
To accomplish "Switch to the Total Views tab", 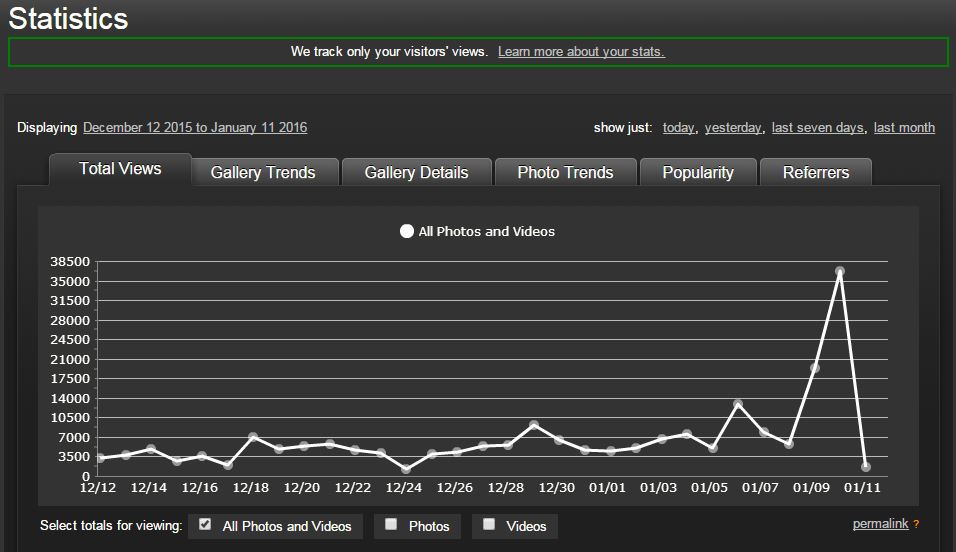I will click(120, 169).
